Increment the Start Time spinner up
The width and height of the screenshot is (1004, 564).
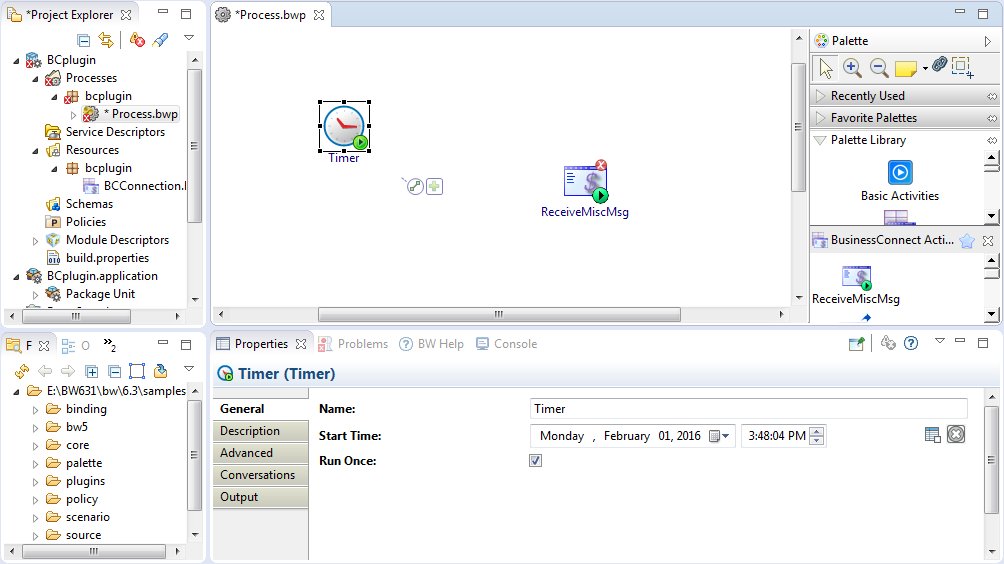coord(816,431)
